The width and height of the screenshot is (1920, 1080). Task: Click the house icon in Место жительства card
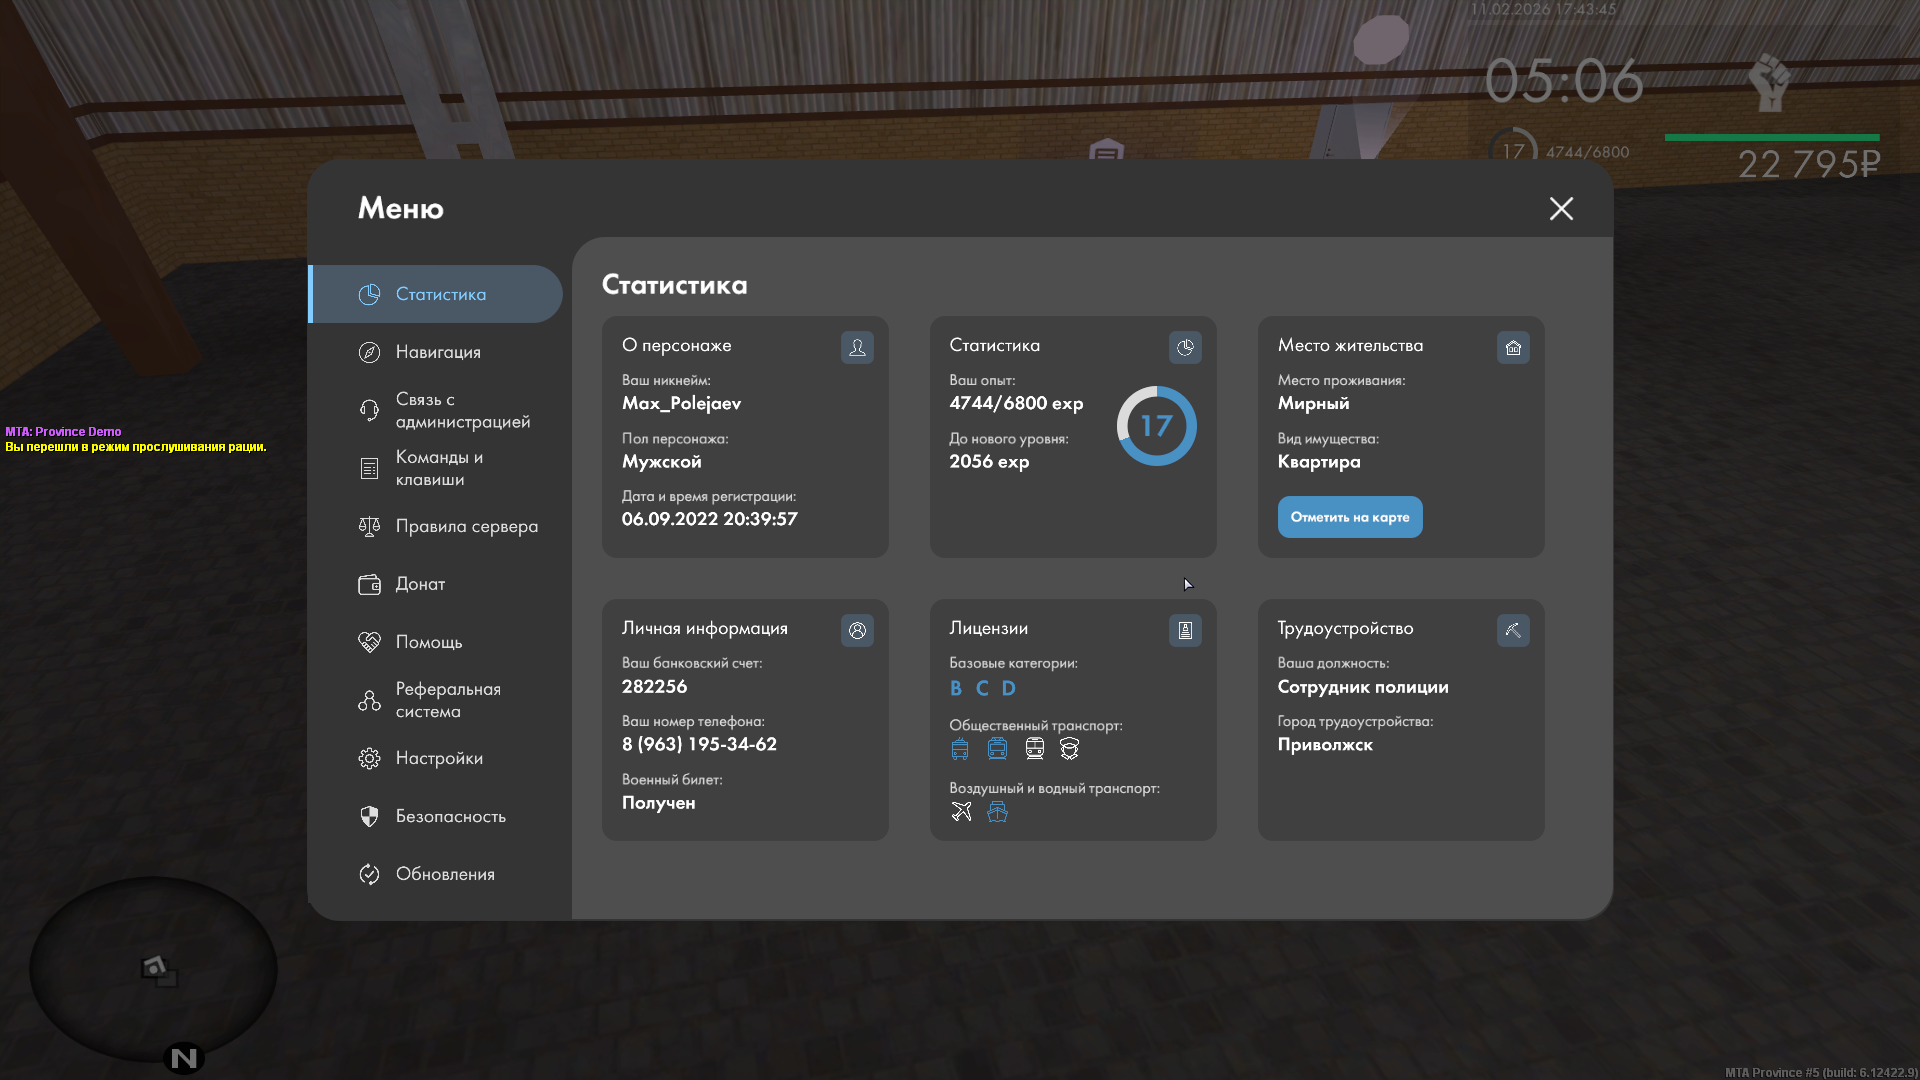[1513, 347]
